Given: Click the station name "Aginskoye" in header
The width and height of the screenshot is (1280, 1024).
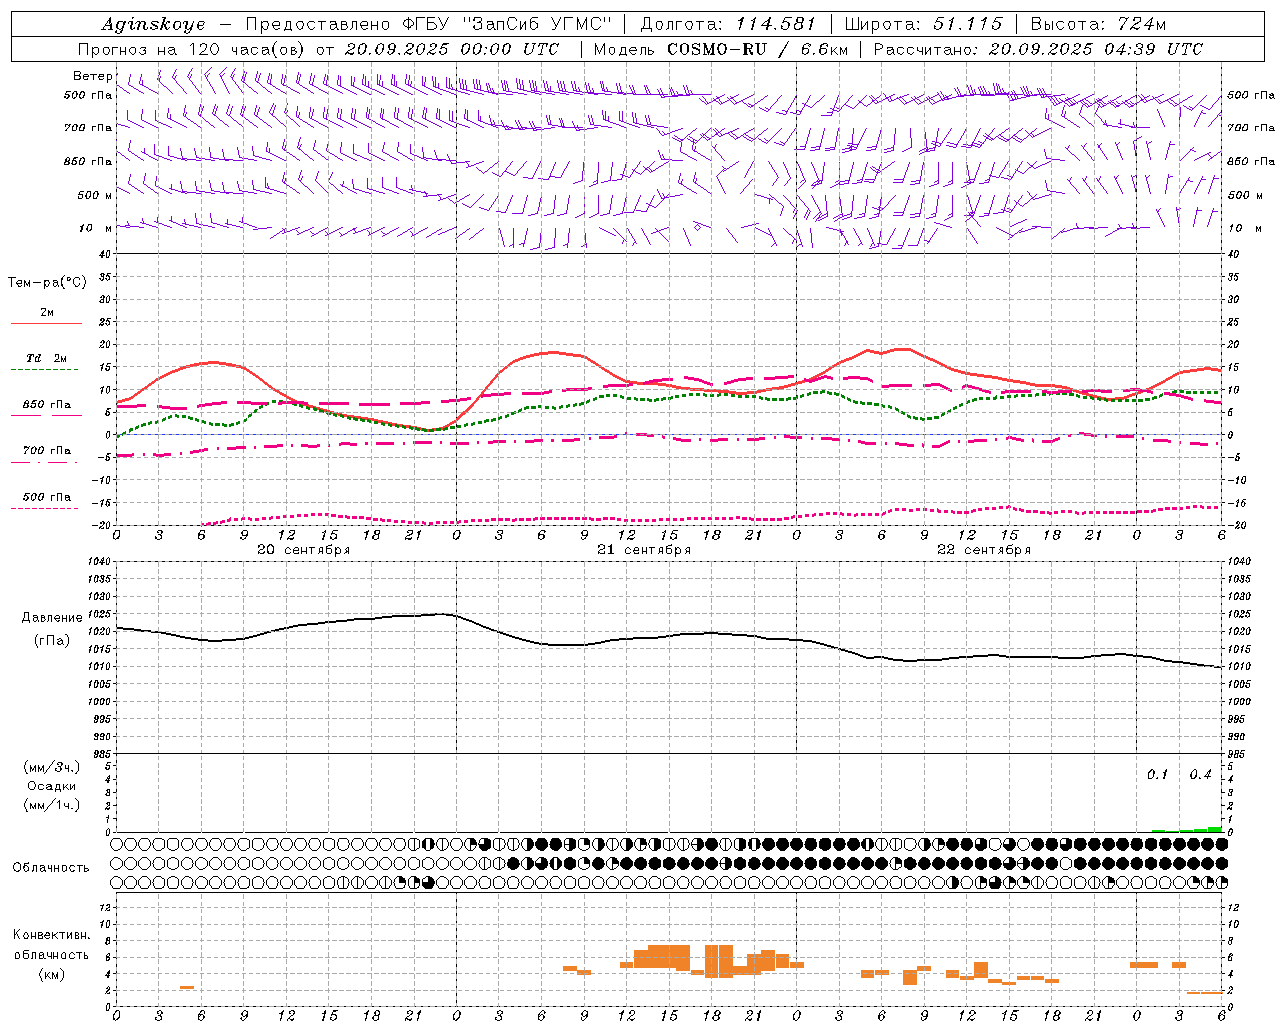Looking at the screenshot, I should [153, 24].
